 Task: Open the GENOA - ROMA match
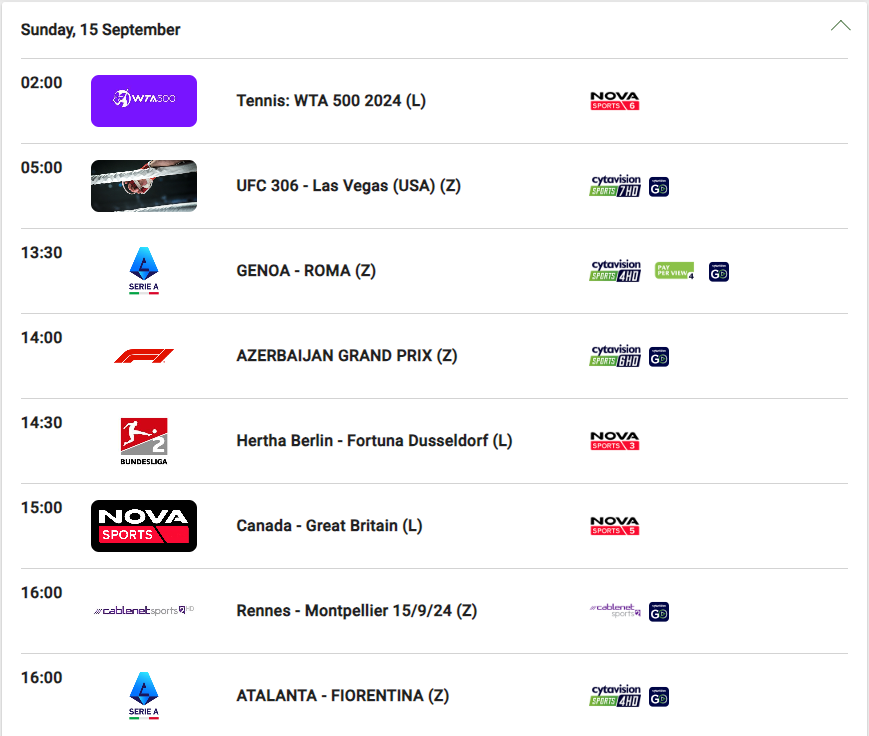pyautogui.click(x=306, y=271)
